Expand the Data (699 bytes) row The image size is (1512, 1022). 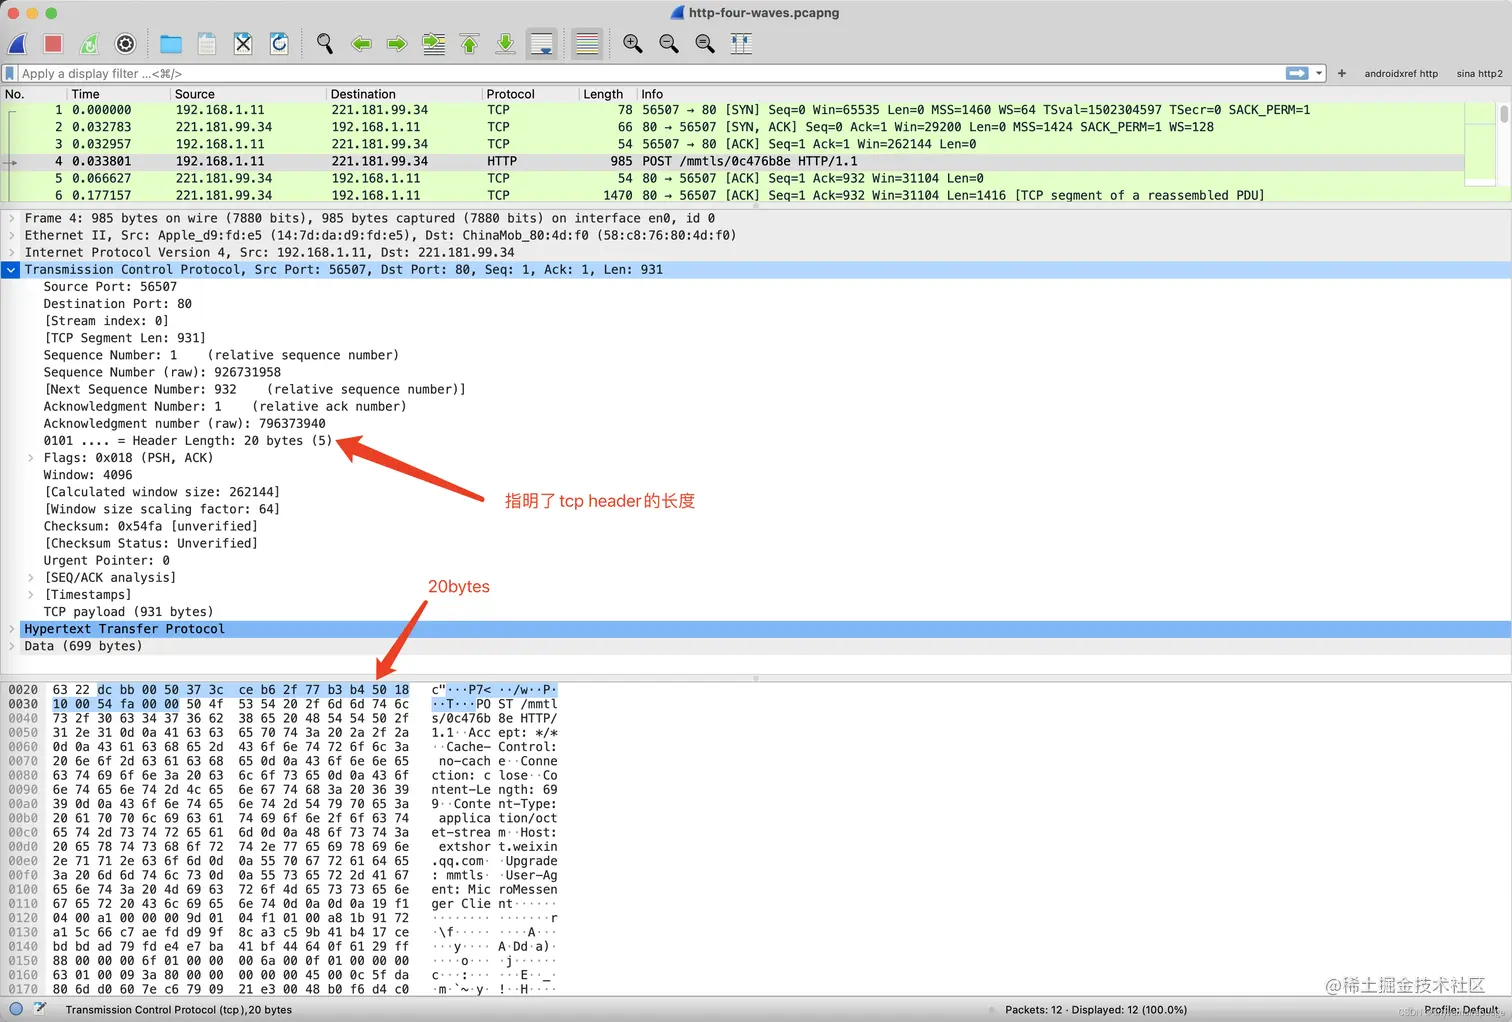pos(11,646)
